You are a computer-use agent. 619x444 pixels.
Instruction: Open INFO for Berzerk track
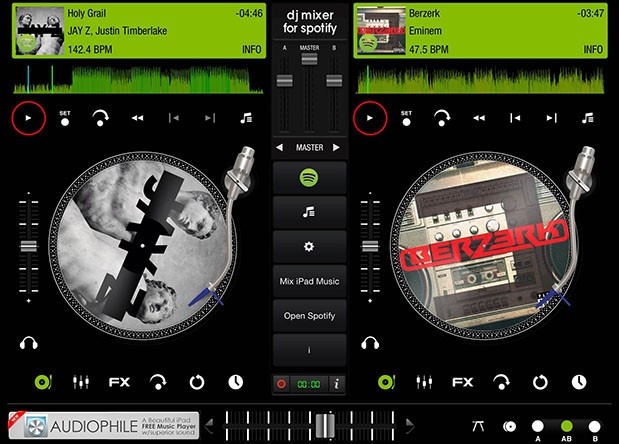593,49
